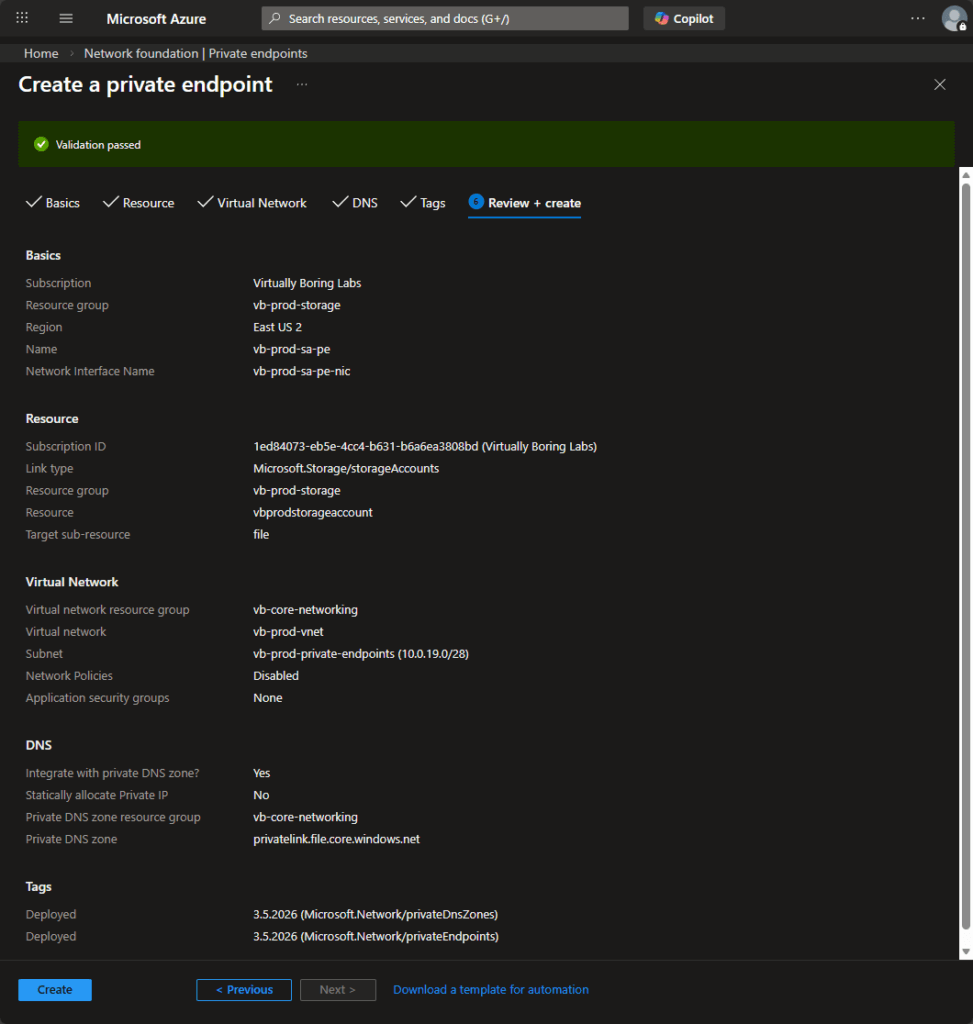The height and width of the screenshot is (1024, 973).
Task: Click the scrollbar up arrow
Action: (x=966, y=175)
